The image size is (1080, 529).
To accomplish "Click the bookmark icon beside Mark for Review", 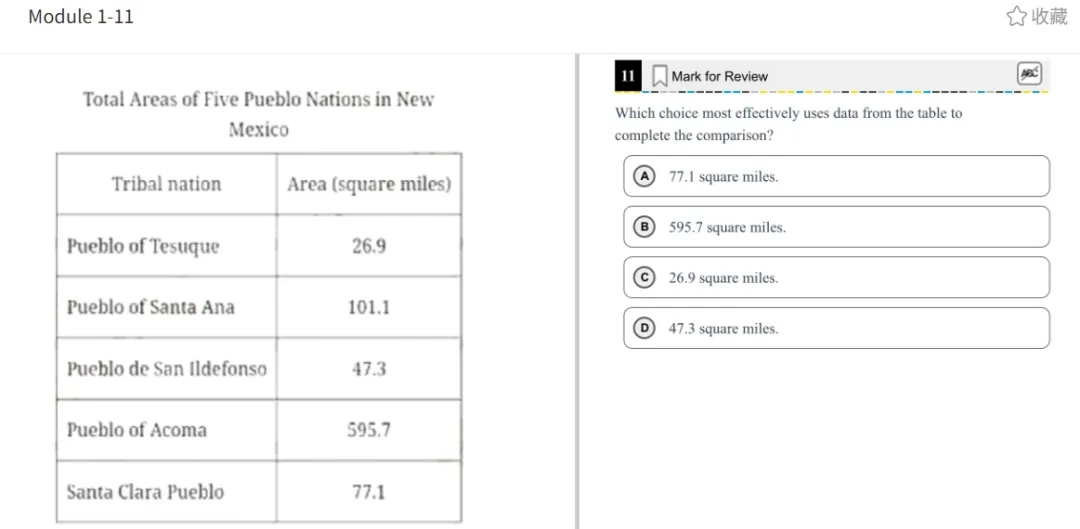I will coord(660,76).
